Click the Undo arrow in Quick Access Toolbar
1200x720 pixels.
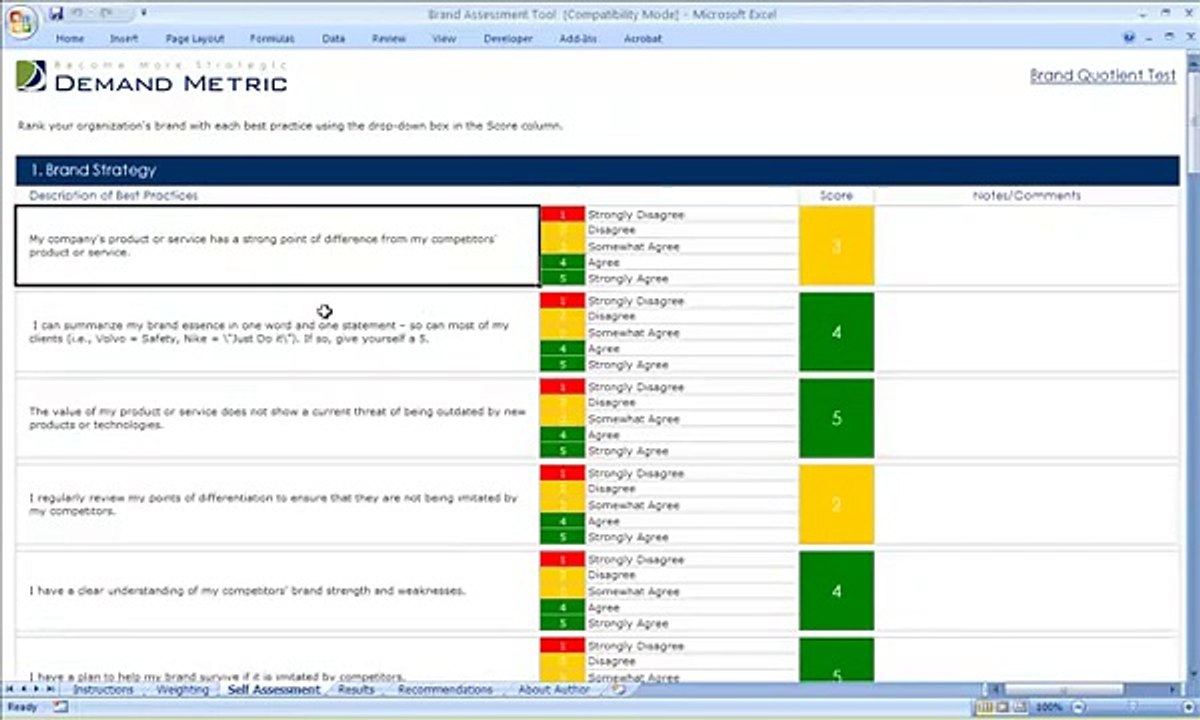(x=79, y=14)
